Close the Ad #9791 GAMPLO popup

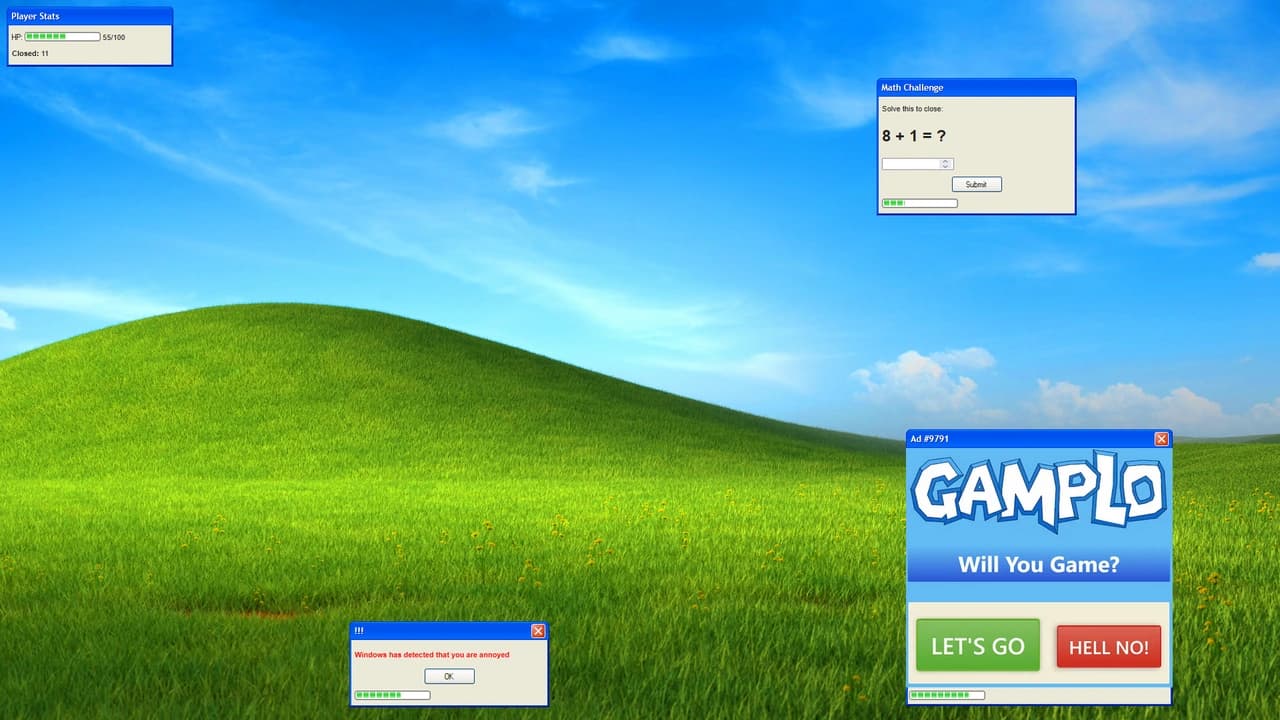(x=1161, y=438)
